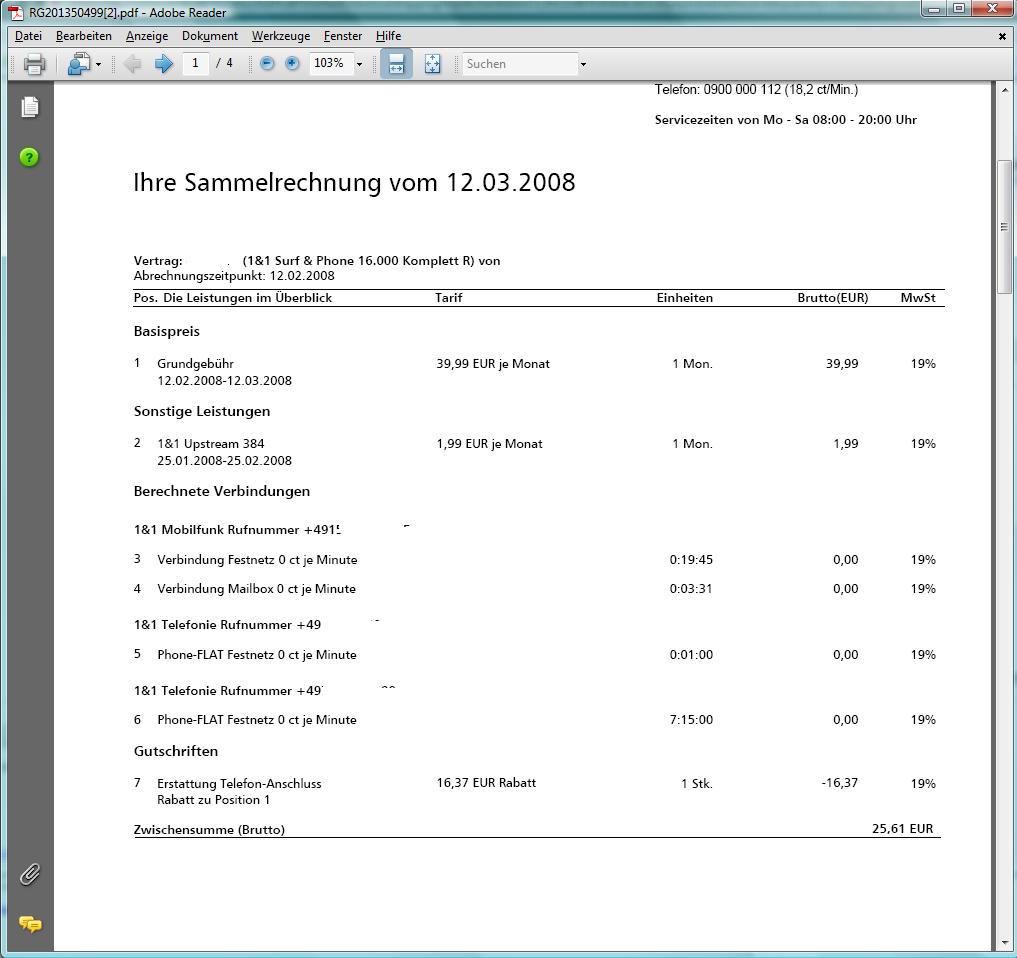Open the Attachments paperclip panel
The height and width of the screenshot is (958, 1017).
(30, 874)
